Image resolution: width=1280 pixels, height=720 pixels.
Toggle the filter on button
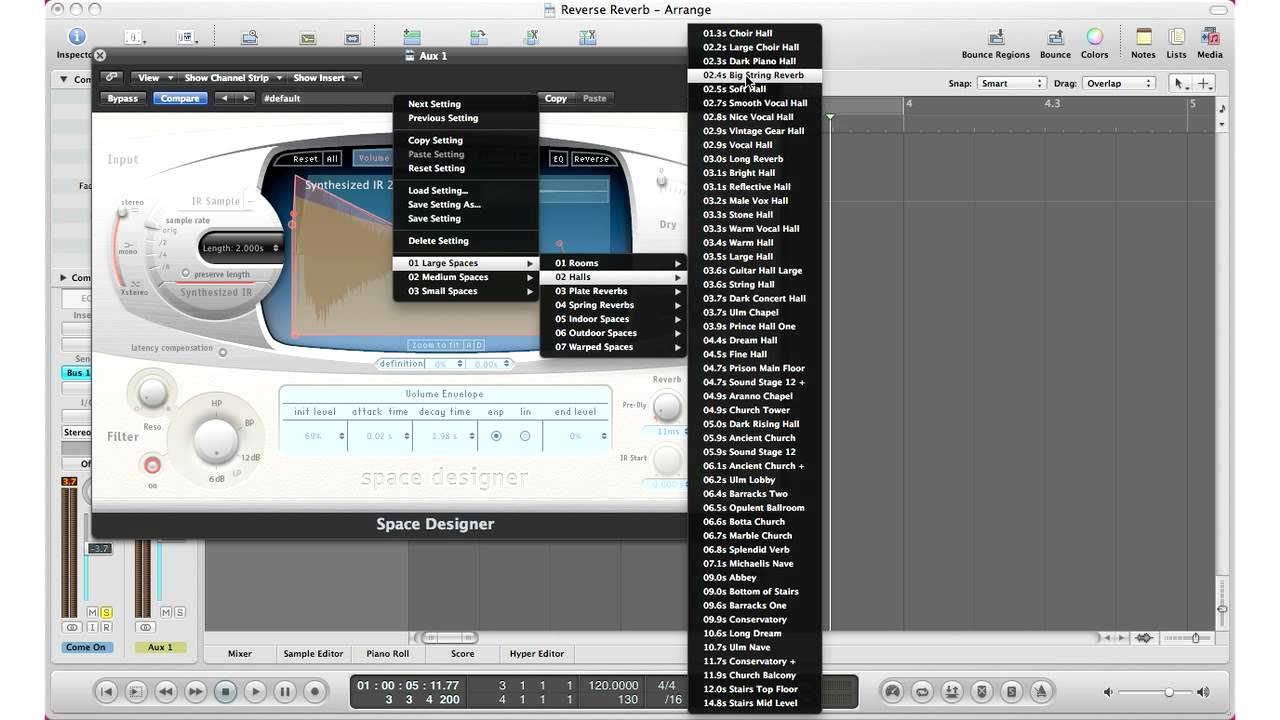pos(152,466)
